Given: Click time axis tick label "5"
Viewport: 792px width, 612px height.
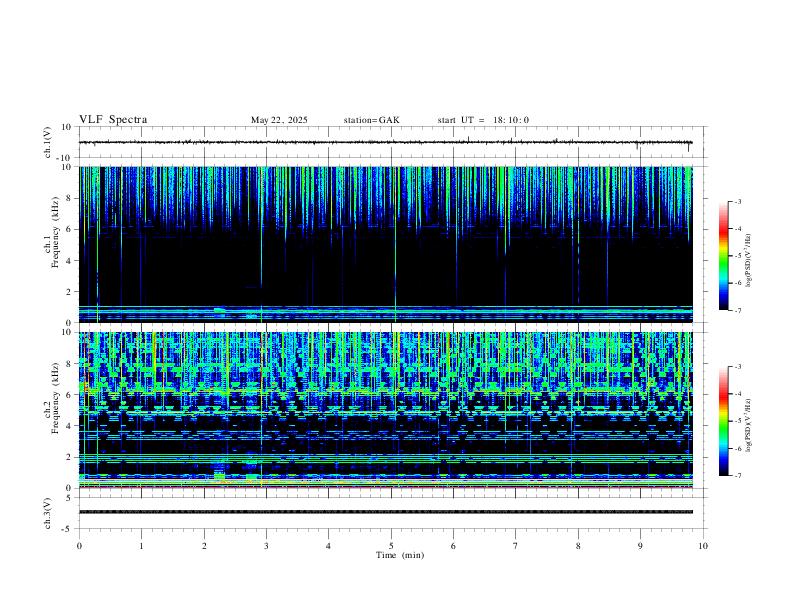Looking at the screenshot, I should coord(391,546).
